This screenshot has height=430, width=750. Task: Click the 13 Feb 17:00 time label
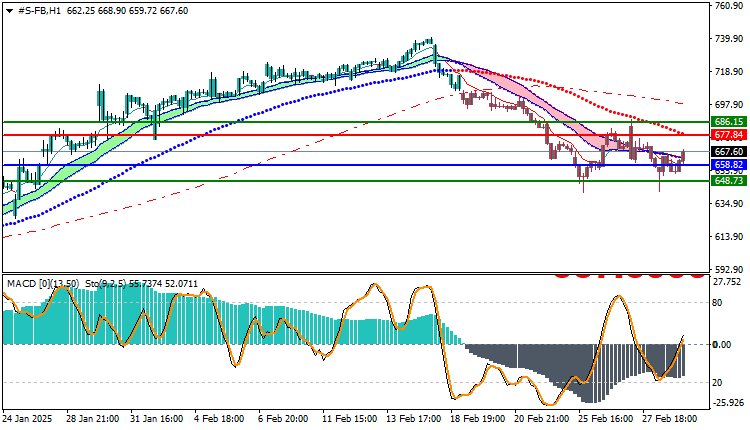click(413, 419)
